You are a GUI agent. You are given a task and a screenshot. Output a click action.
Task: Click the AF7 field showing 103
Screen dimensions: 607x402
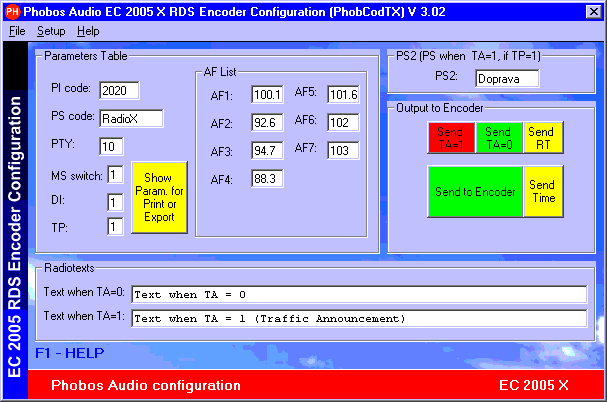343,150
